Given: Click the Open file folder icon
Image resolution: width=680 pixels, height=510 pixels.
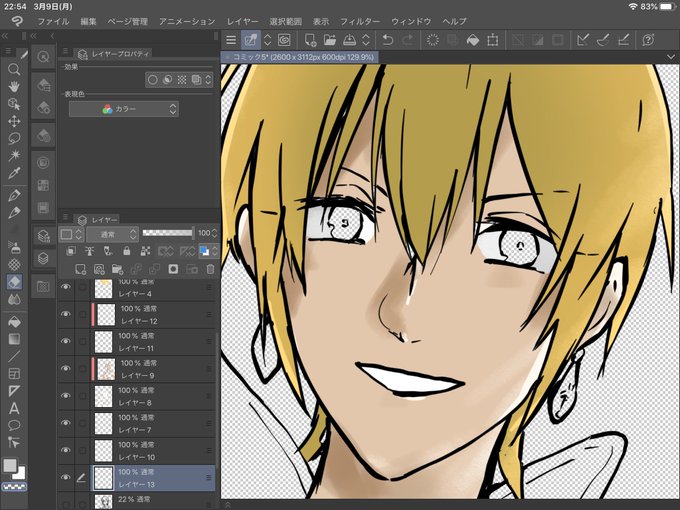Looking at the screenshot, I should coord(330,40).
